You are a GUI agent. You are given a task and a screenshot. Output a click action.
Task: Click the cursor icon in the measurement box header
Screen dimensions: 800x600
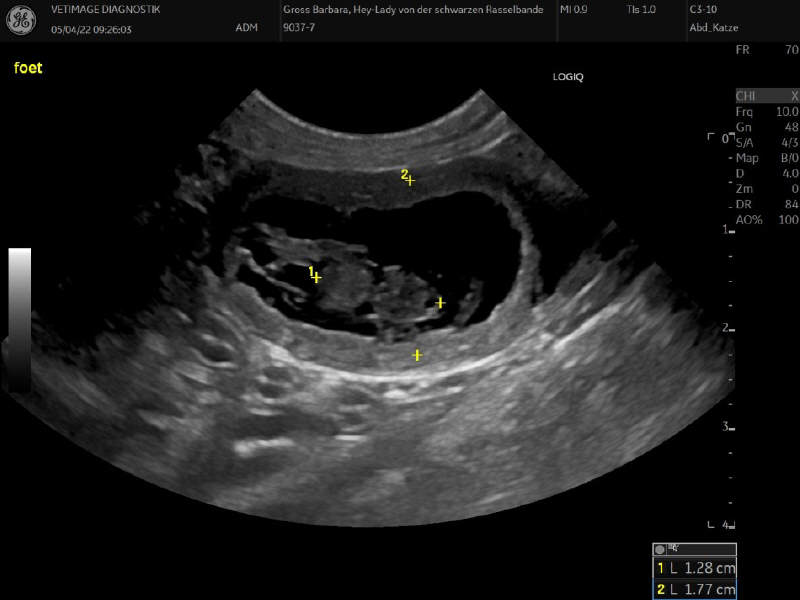(674, 548)
